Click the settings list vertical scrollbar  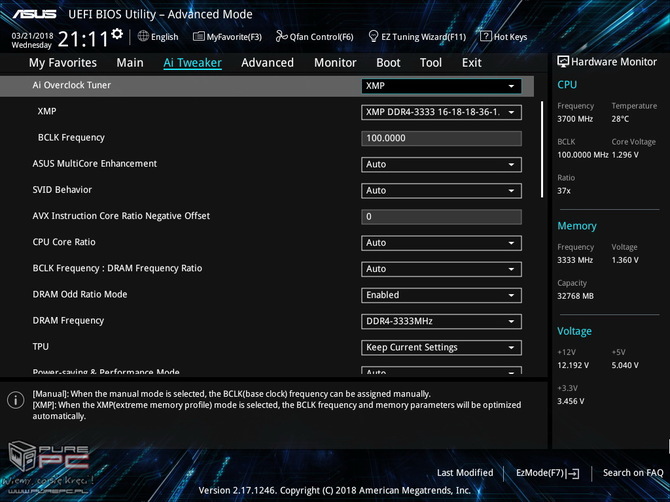point(542,149)
